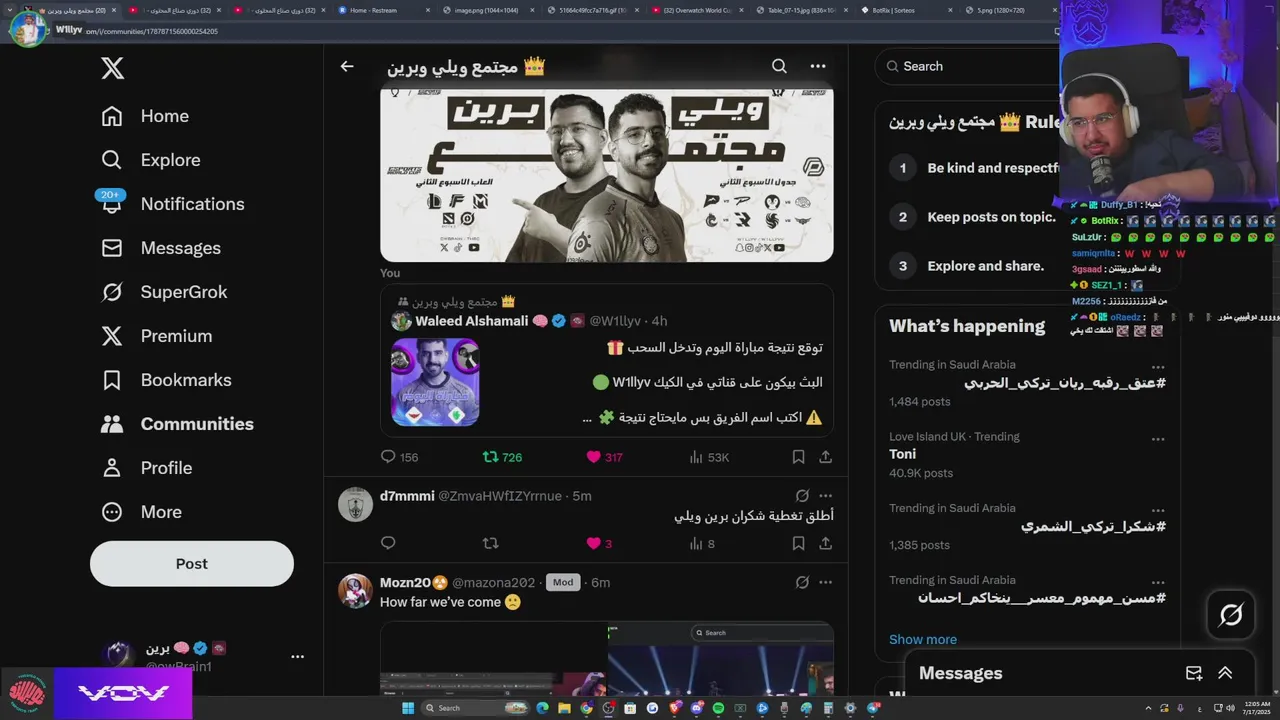Compose new message icon in Messages
1280x720 pixels.
[1194, 673]
